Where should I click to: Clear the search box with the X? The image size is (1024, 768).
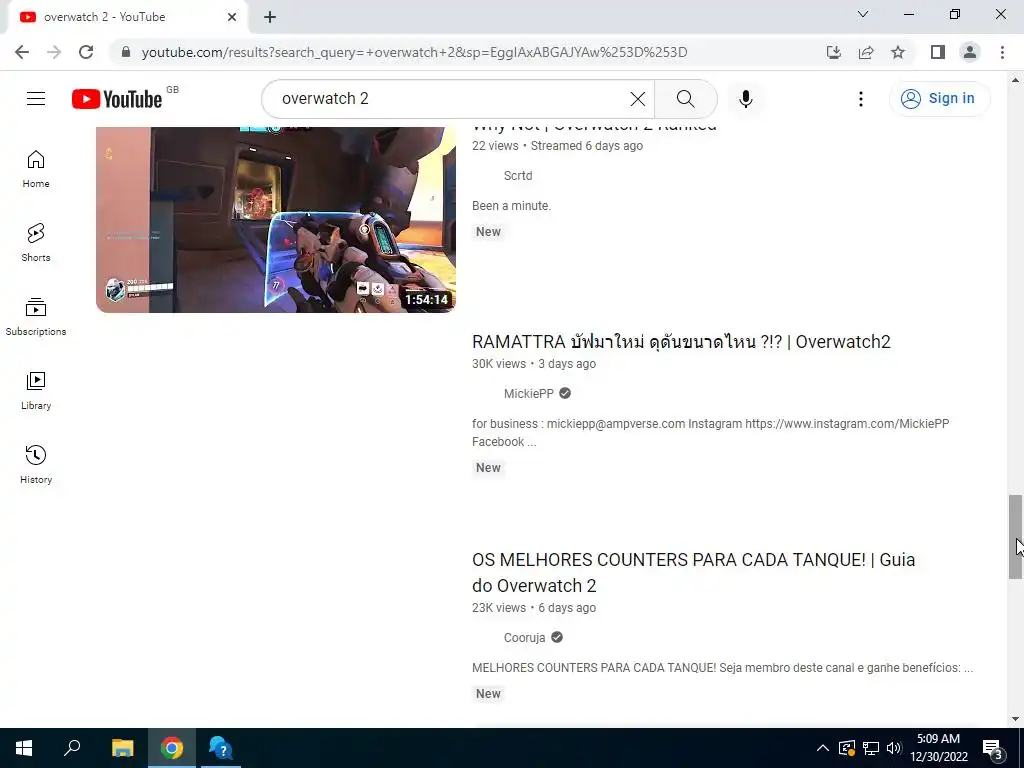pyautogui.click(x=637, y=99)
